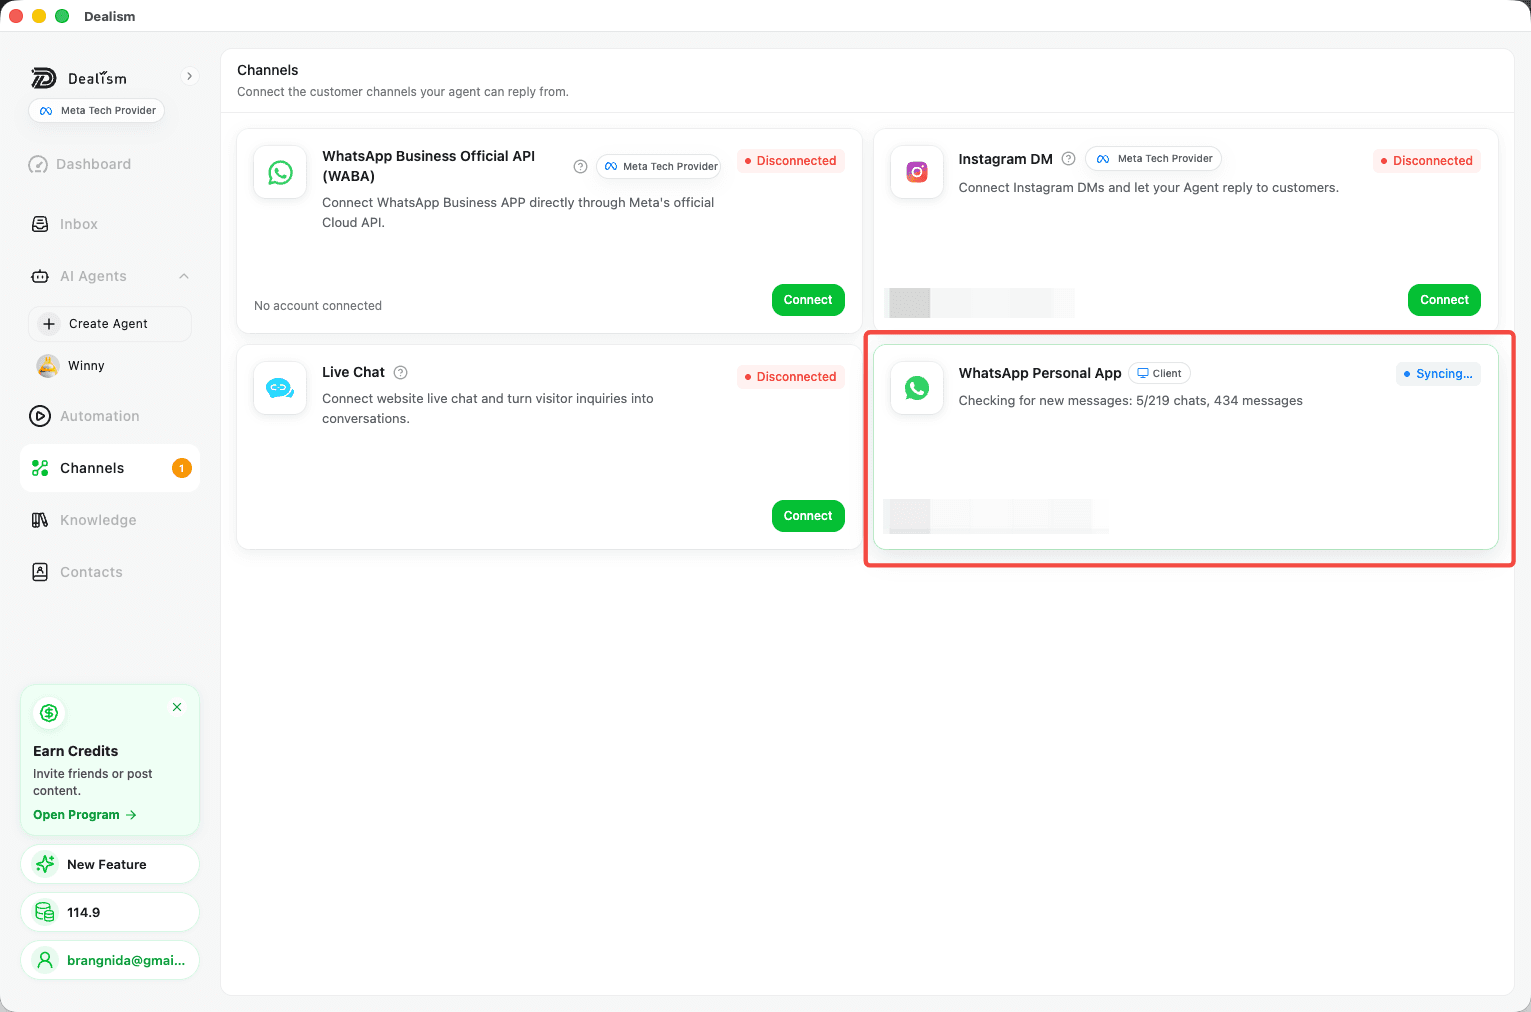1531x1012 pixels.
Task: Click the Channels notification count badge
Action: pyautogui.click(x=182, y=468)
